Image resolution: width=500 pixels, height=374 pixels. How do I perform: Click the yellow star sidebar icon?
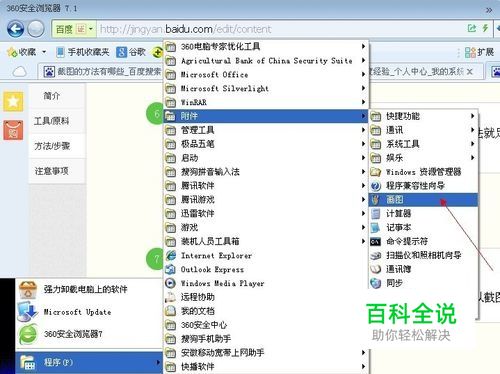[13, 101]
